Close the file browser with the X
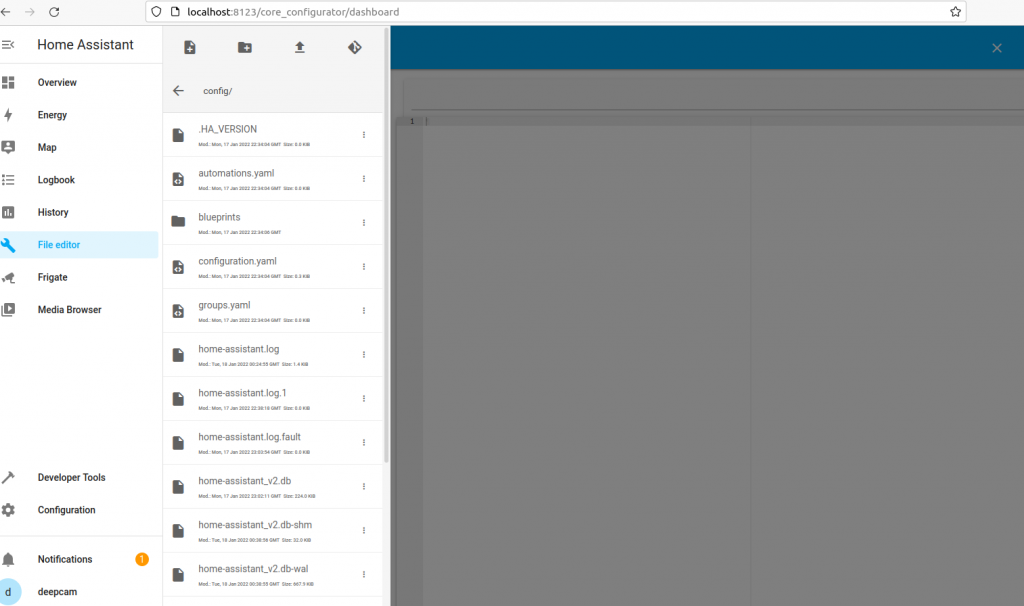Viewport: 1024px width, 606px height. point(997,48)
